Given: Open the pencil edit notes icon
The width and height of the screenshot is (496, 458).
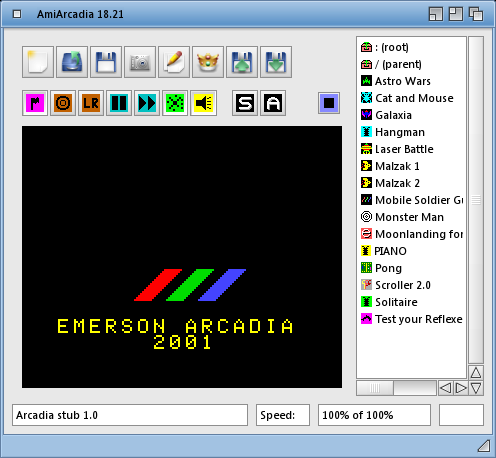Looking at the screenshot, I should 174,62.
